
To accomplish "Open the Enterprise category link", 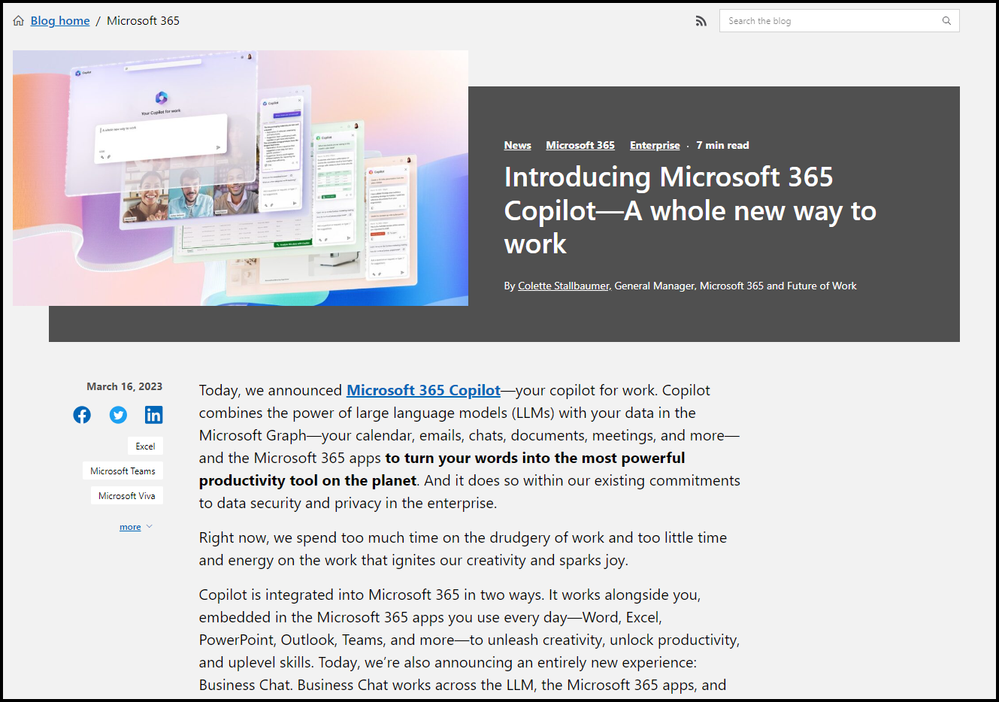I will (655, 145).
